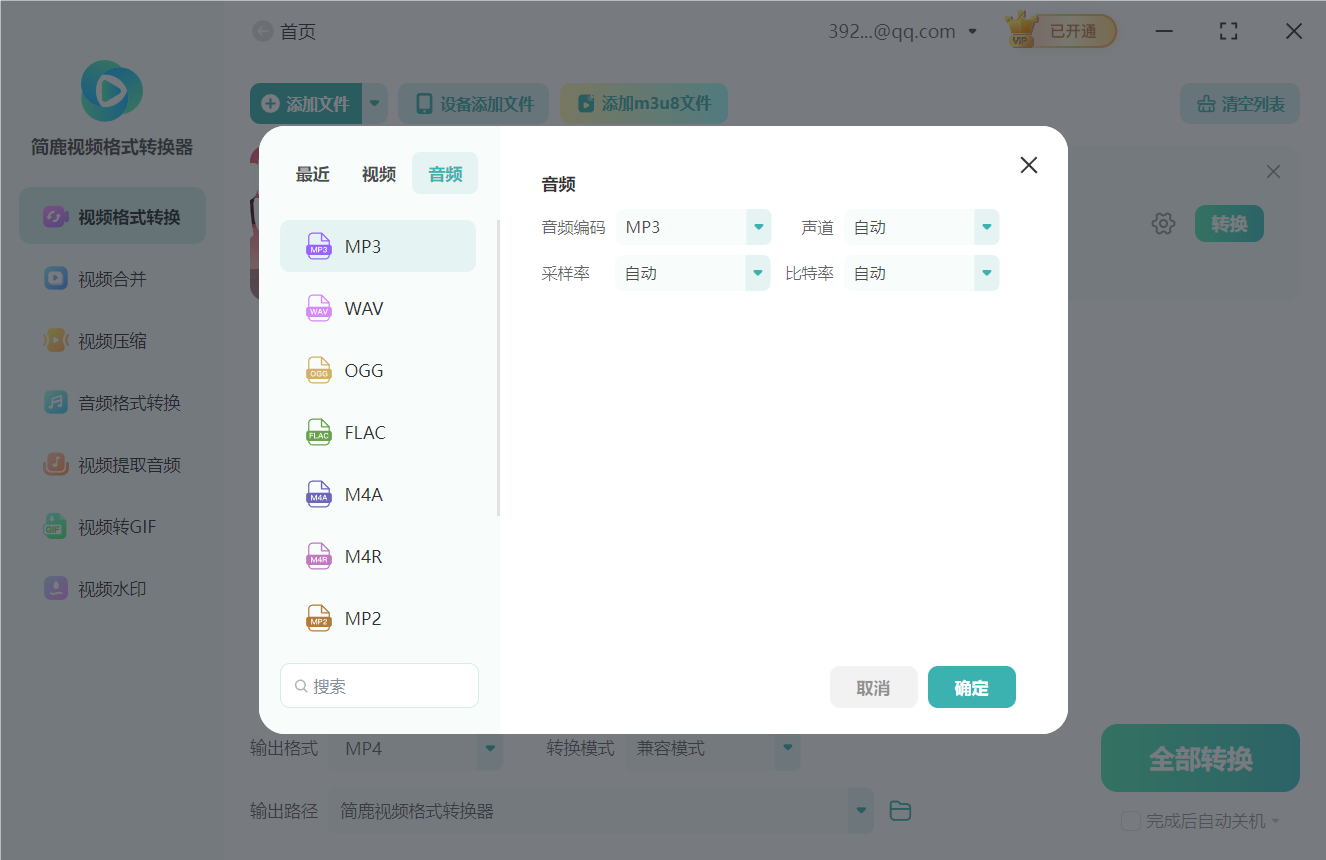The height and width of the screenshot is (860, 1326).
Task: Open the 视频压缩 (video compress) tool
Action: coord(111,340)
